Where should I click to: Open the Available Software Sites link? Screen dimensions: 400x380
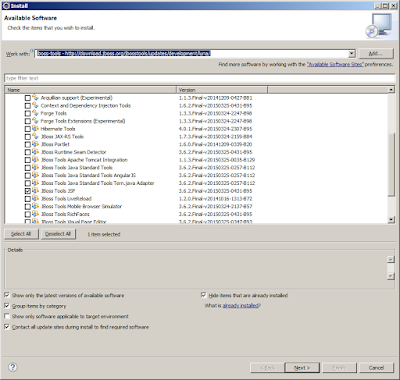[335, 64]
